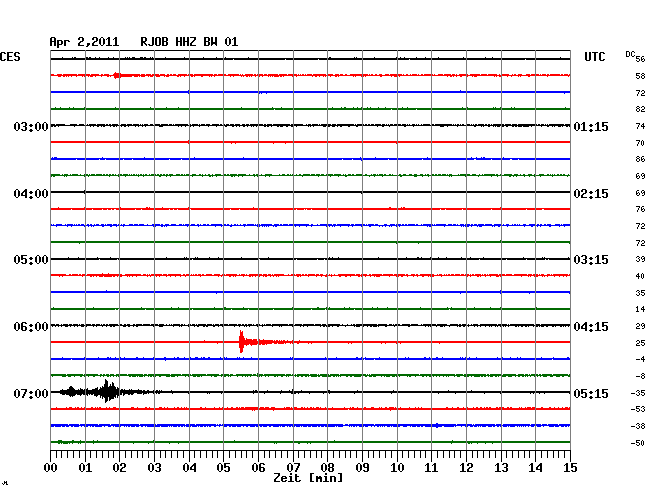Click x-axis minute tick label '10'
Image resolution: width=650 pixels, height=494 pixels.
click(x=397, y=467)
